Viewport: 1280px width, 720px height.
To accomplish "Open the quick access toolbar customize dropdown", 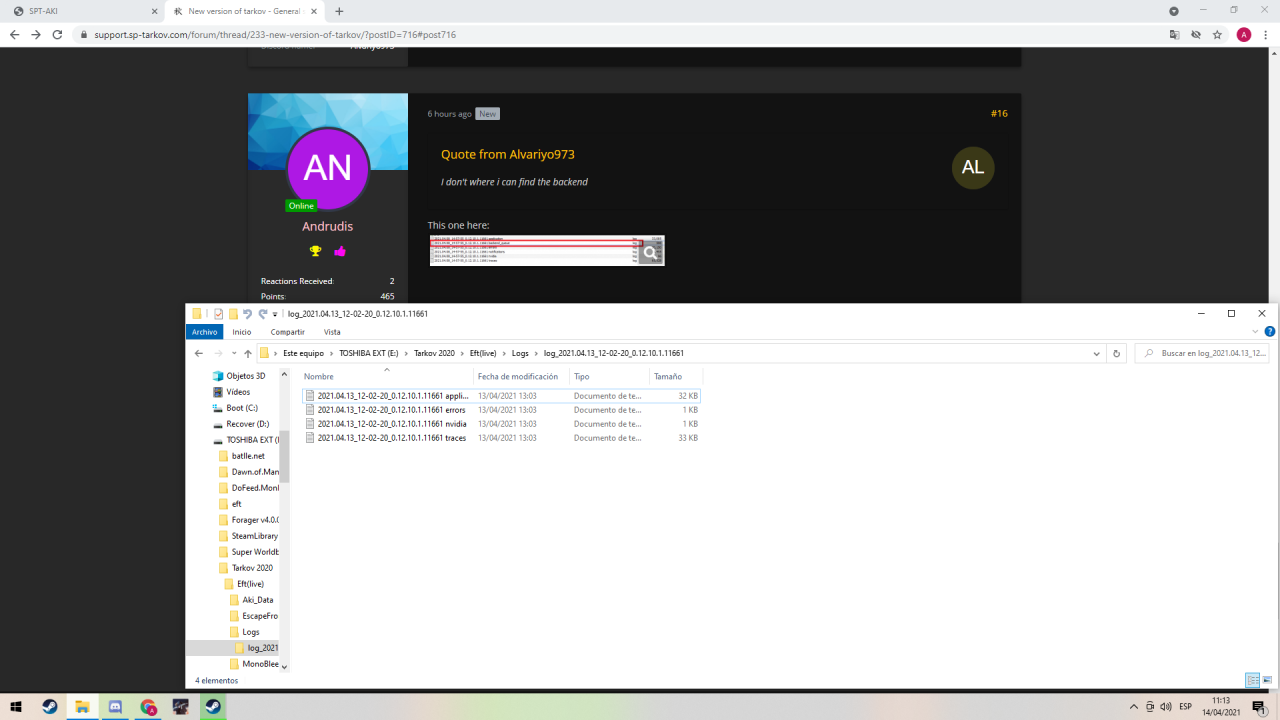I will (x=275, y=314).
